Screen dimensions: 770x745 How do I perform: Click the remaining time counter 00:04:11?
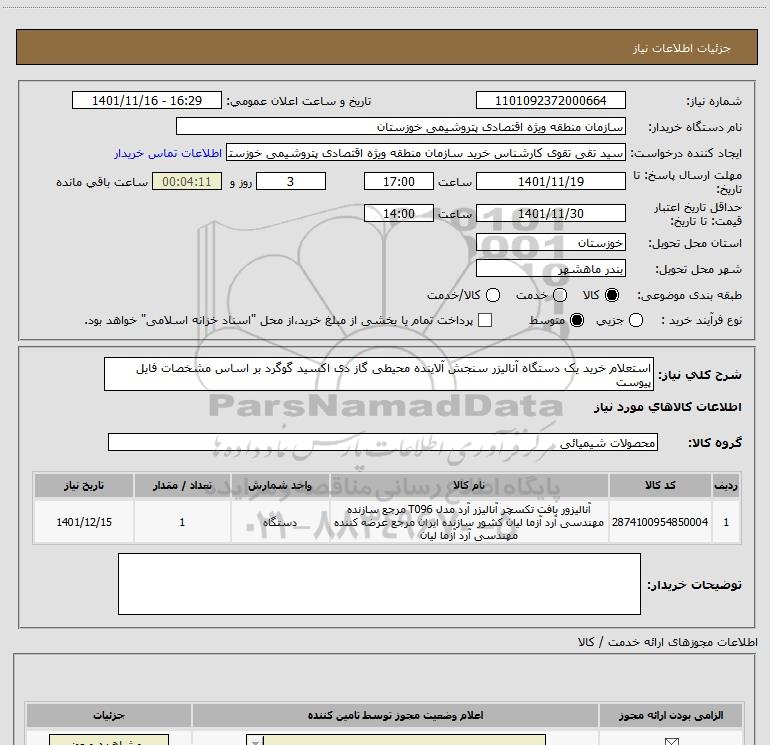click(x=187, y=181)
